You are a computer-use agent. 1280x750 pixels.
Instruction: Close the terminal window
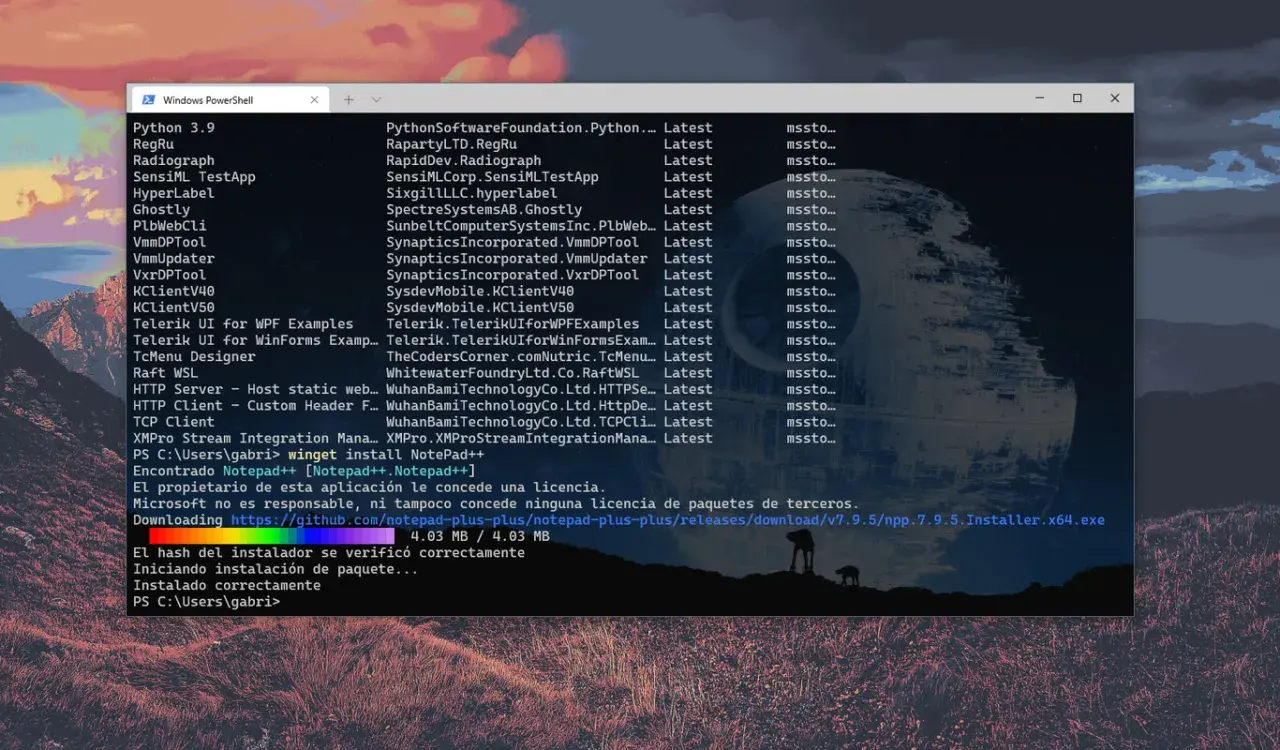click(1114, 98)
